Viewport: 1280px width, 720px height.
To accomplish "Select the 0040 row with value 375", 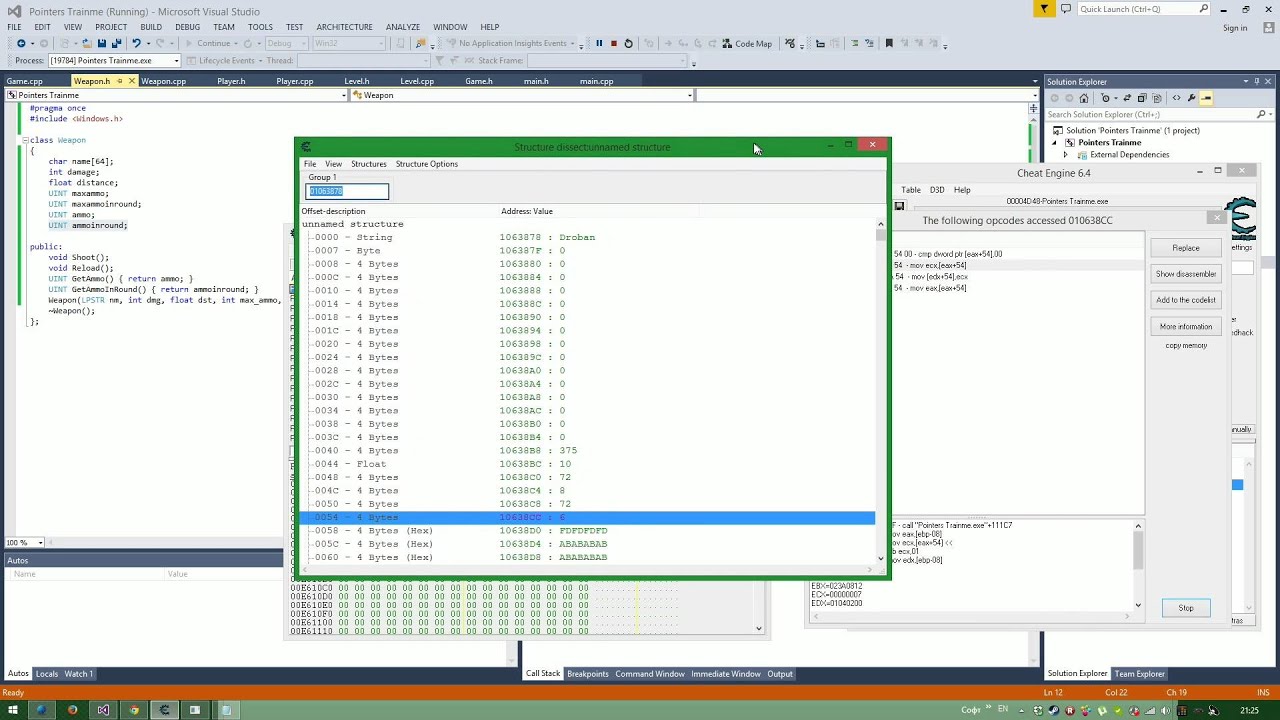I will [587, 450].
